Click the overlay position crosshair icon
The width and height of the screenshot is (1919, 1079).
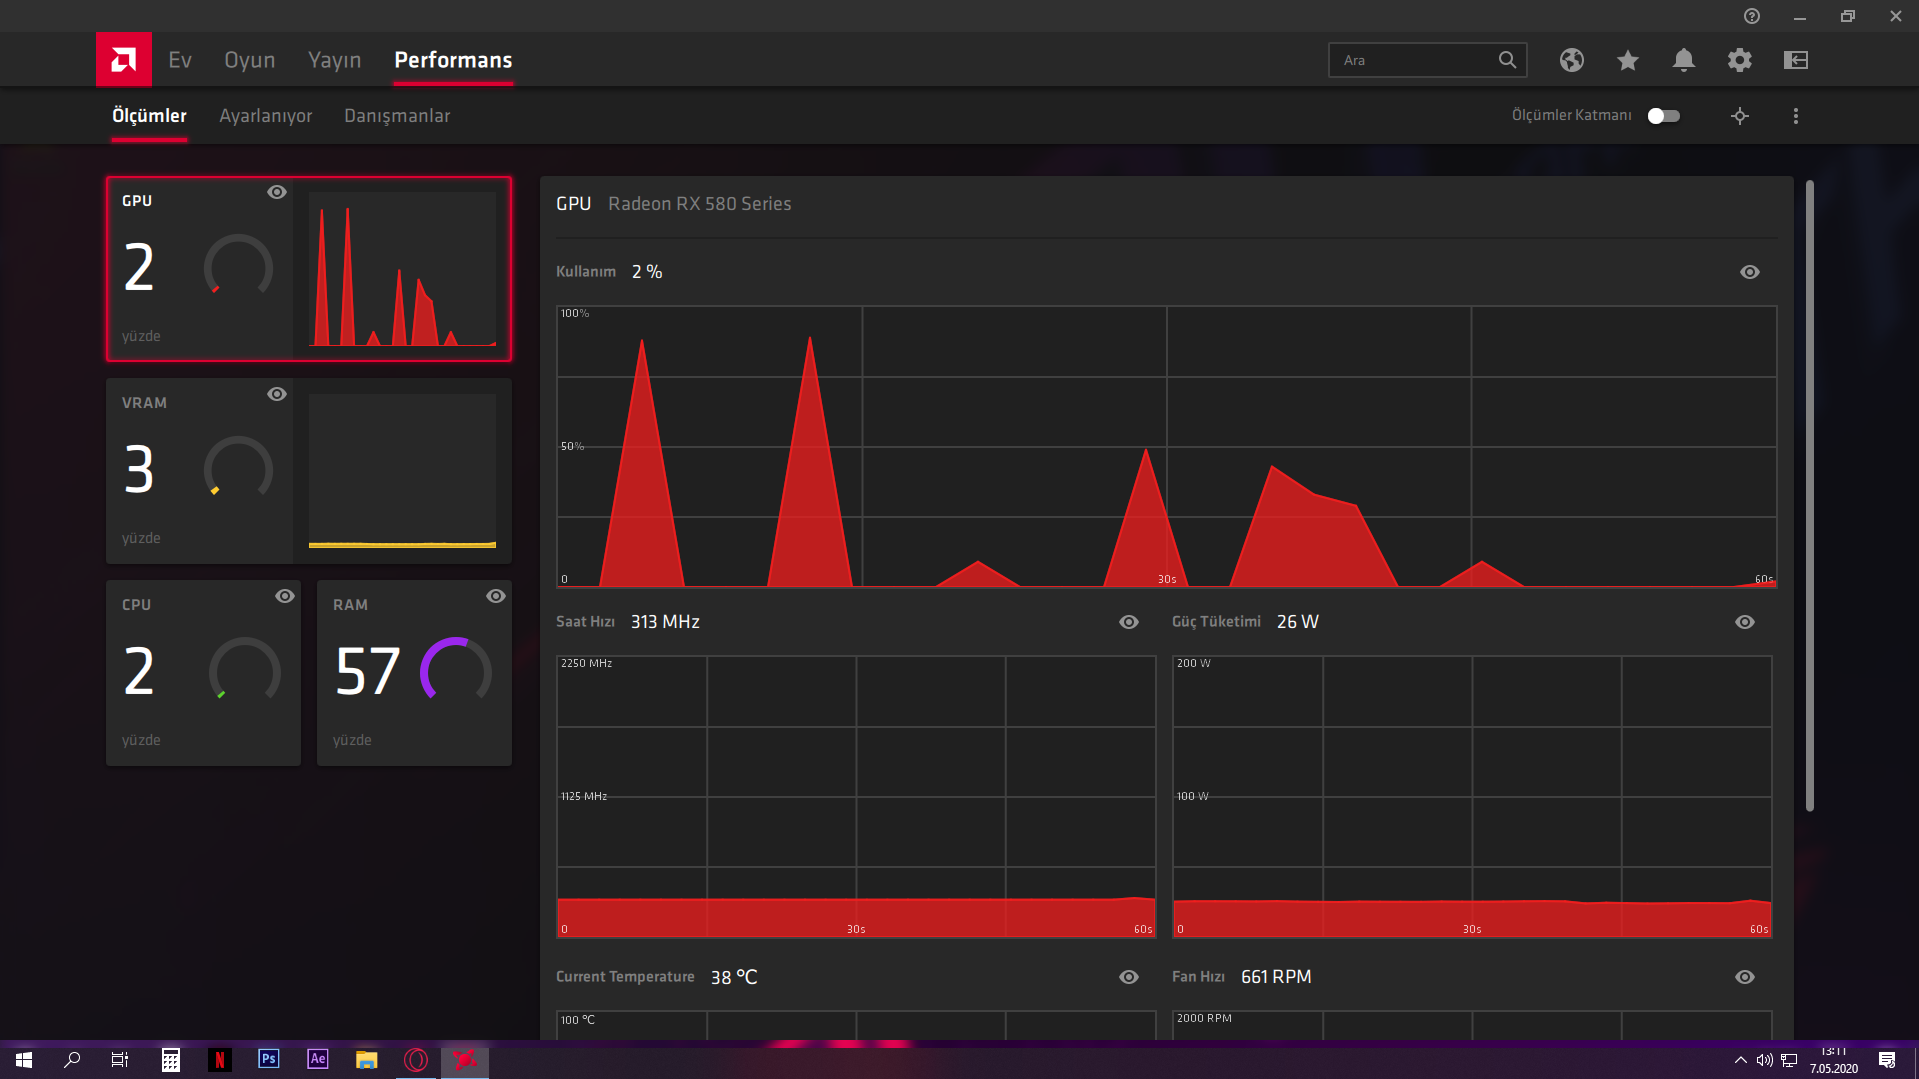1739,116
